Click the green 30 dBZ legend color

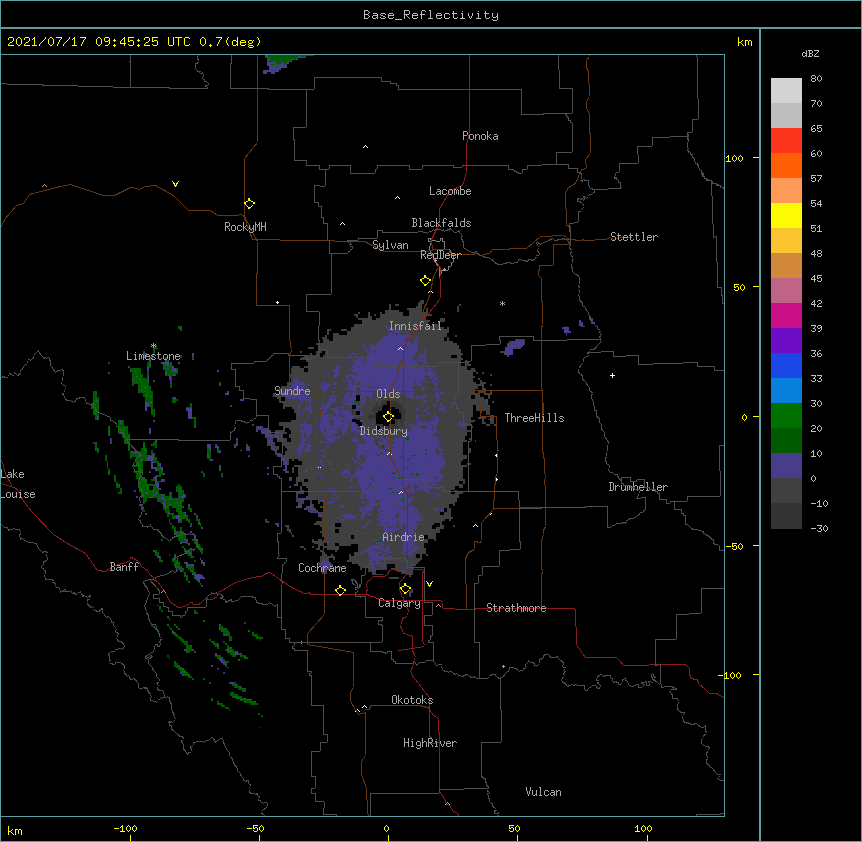pyautogui.click(x=786, y=416)
